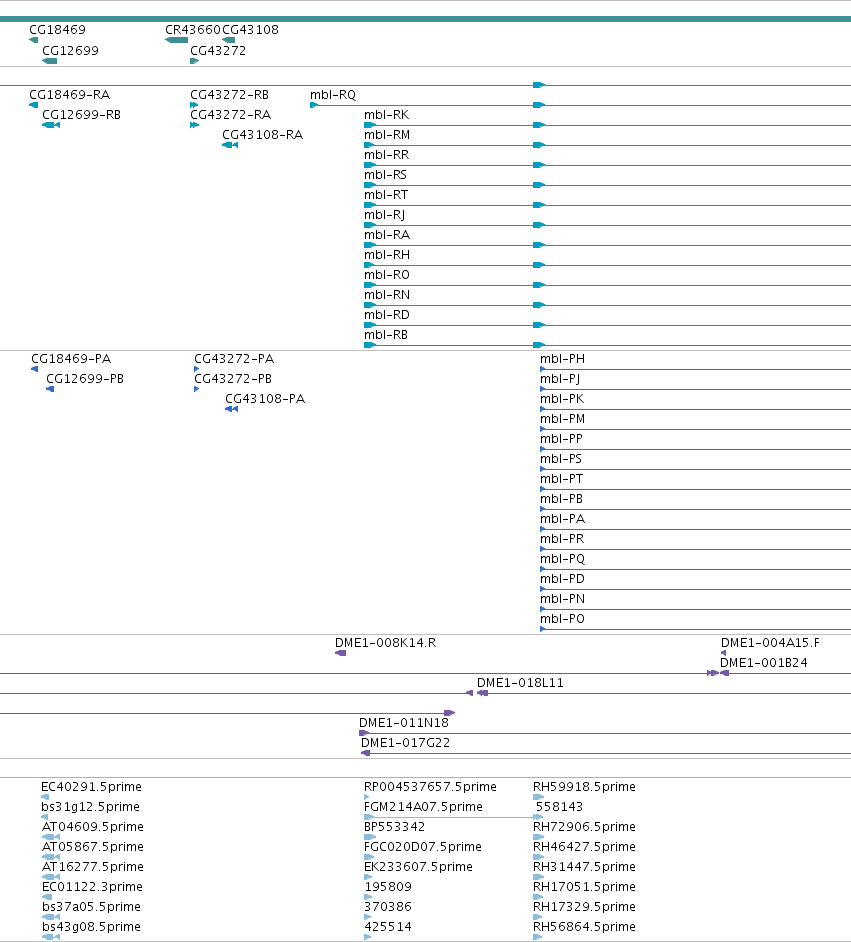Select the mbl-PQ protein label

coord(562,559)
